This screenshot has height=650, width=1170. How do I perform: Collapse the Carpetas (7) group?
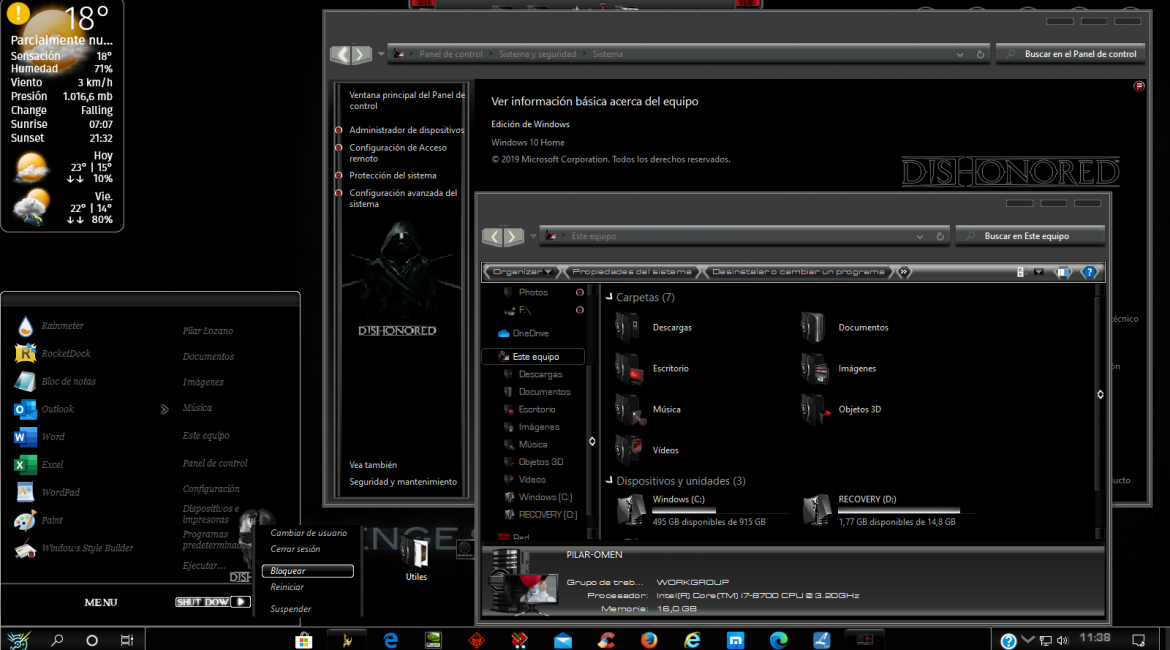pyautogui.click(x=609, y=297)
